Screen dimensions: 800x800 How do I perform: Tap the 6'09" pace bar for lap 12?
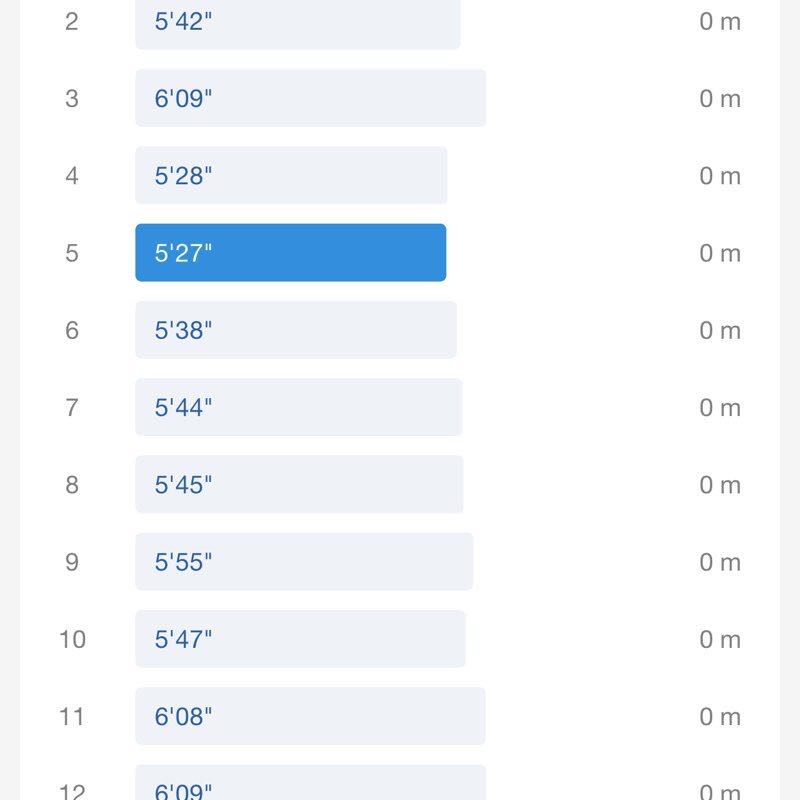coord(310,785)
